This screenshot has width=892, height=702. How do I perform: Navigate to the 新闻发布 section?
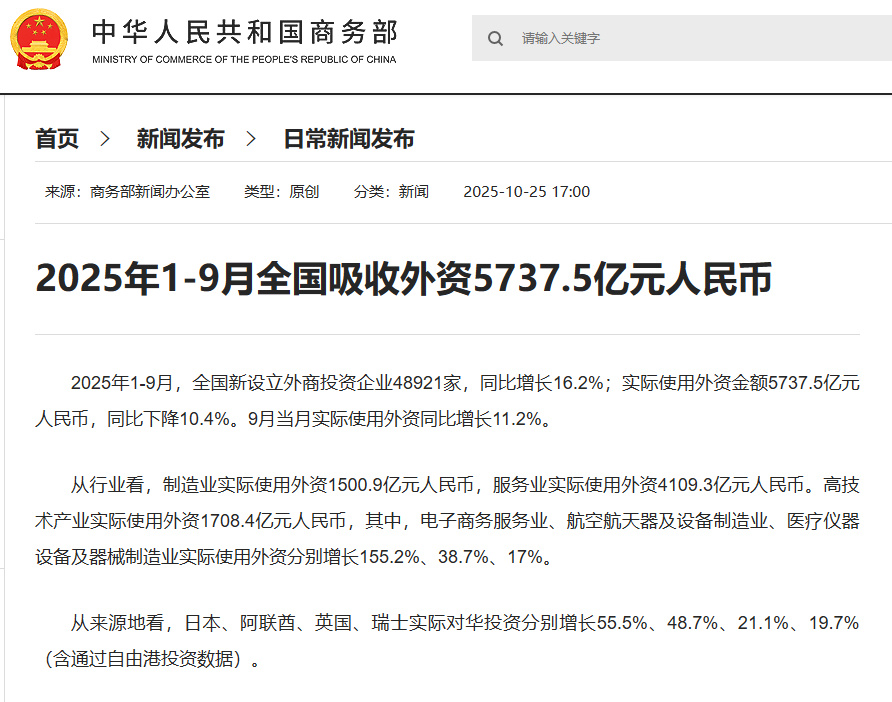point(180,139)
